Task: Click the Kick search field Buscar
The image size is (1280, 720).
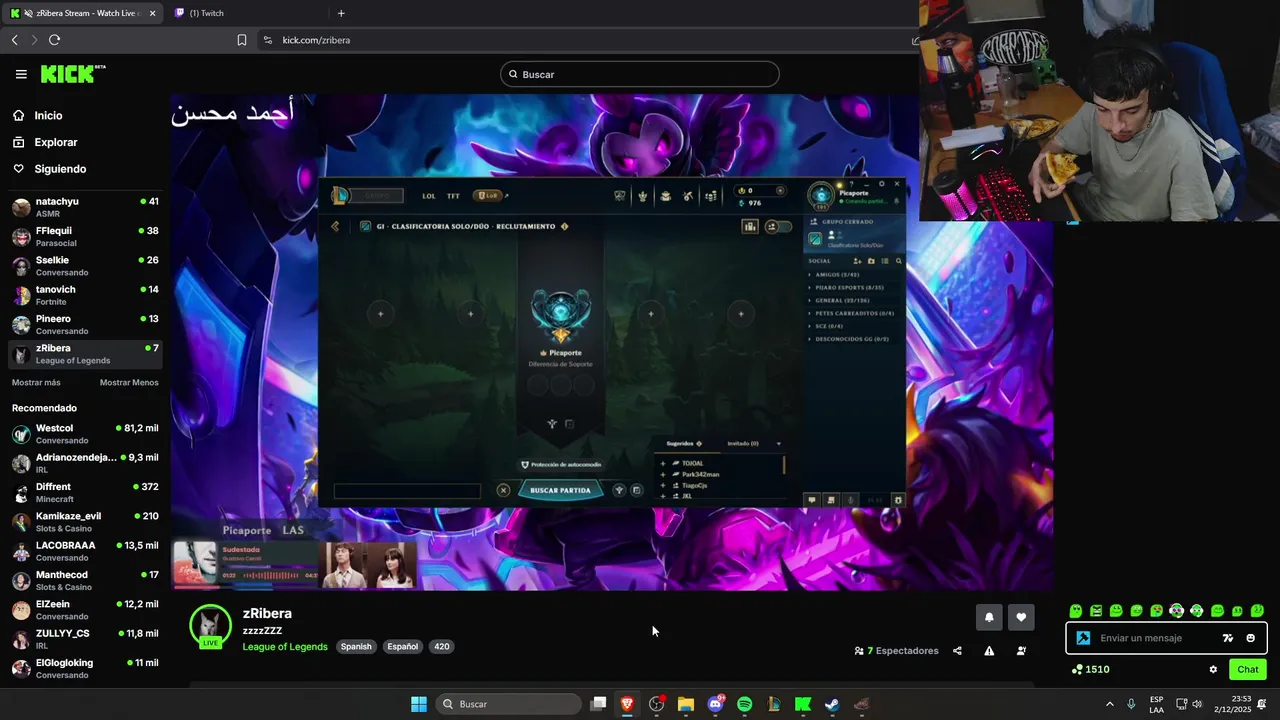Action: click(640, 74)
